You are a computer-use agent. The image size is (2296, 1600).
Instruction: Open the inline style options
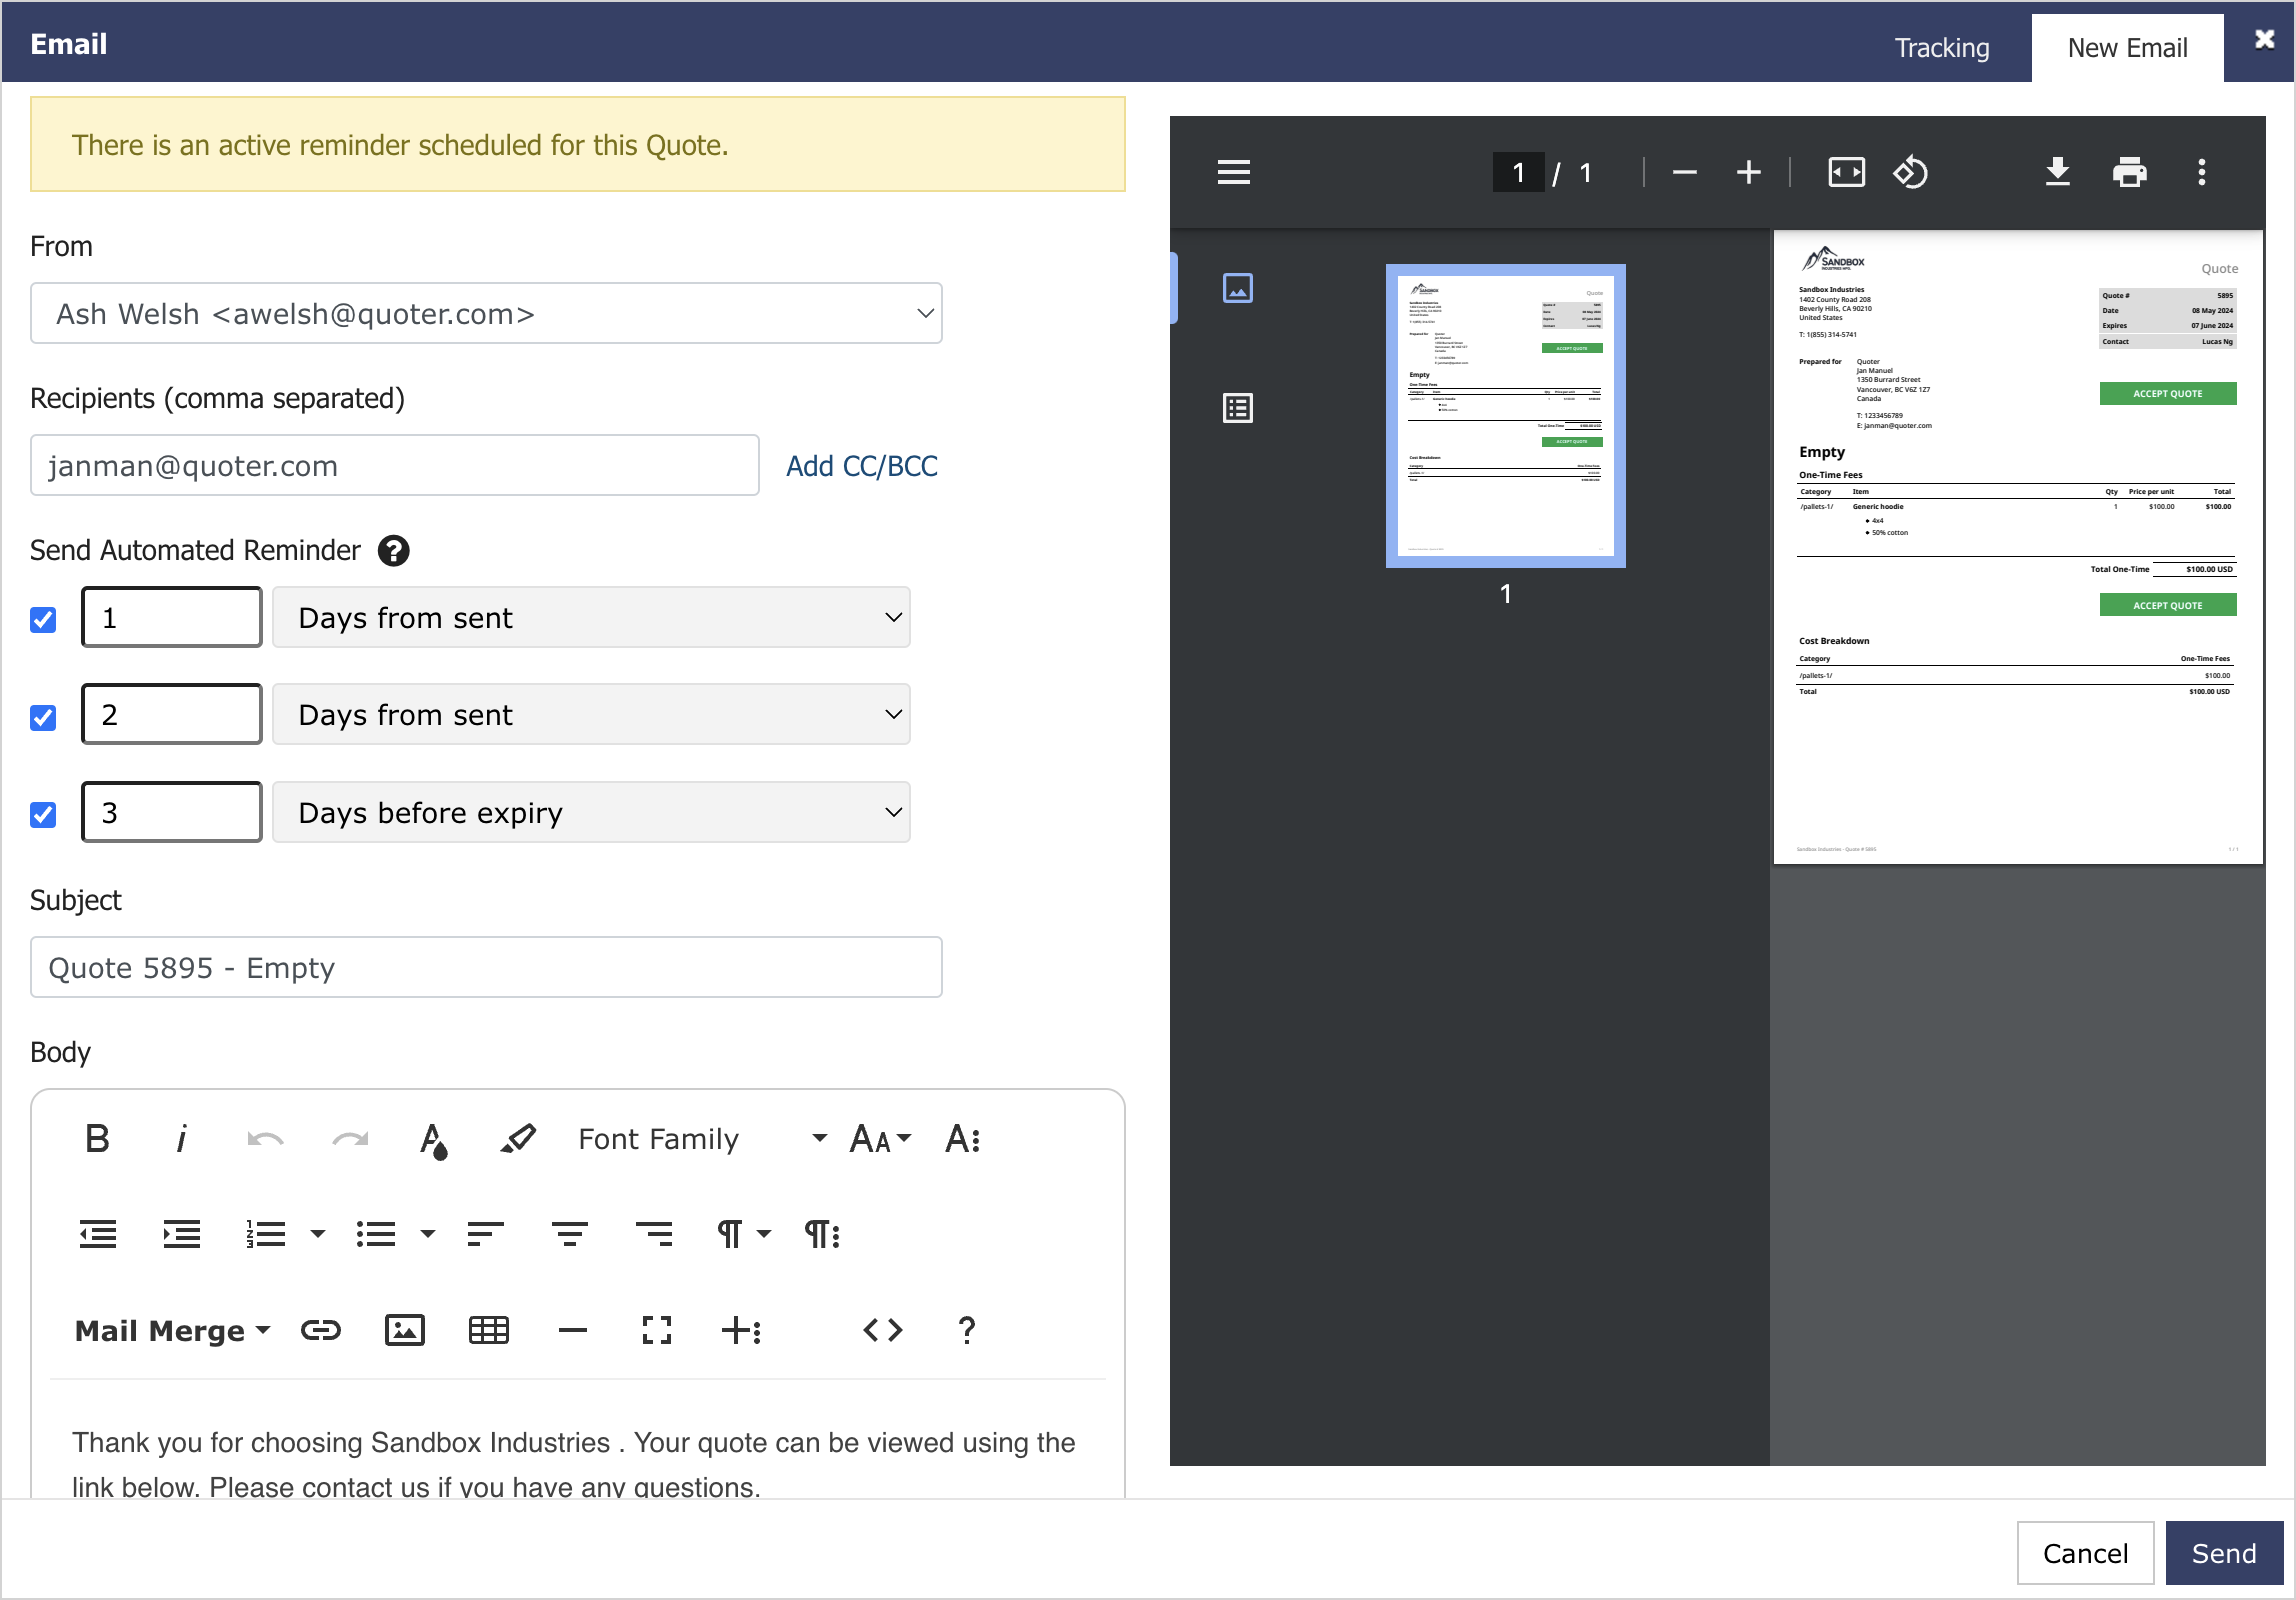(x=963, y=1138)
